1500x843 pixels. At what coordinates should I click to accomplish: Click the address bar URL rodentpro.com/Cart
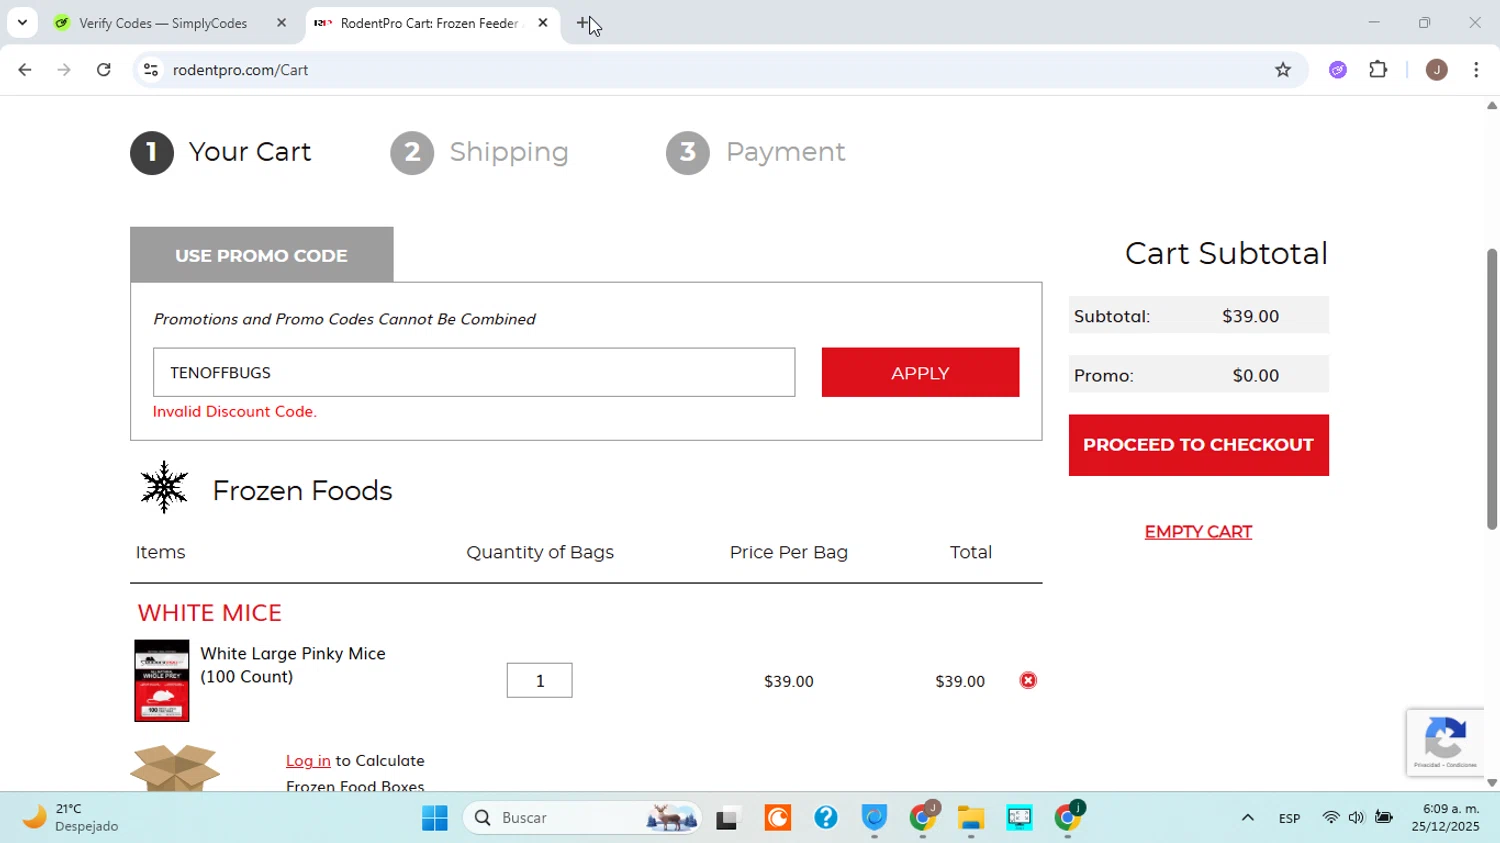[240, 70]
